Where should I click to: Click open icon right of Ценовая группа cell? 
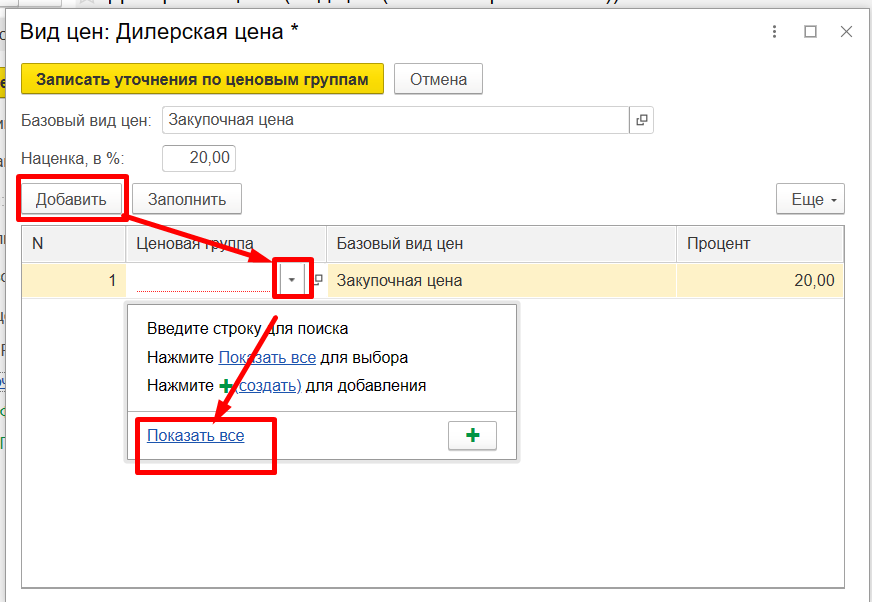(x=319, y=281)
